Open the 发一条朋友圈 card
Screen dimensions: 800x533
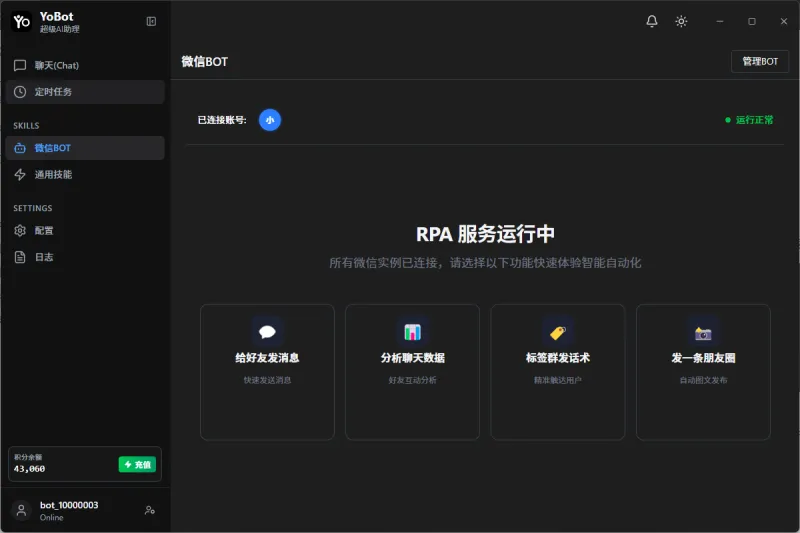[x=703, y=372]
